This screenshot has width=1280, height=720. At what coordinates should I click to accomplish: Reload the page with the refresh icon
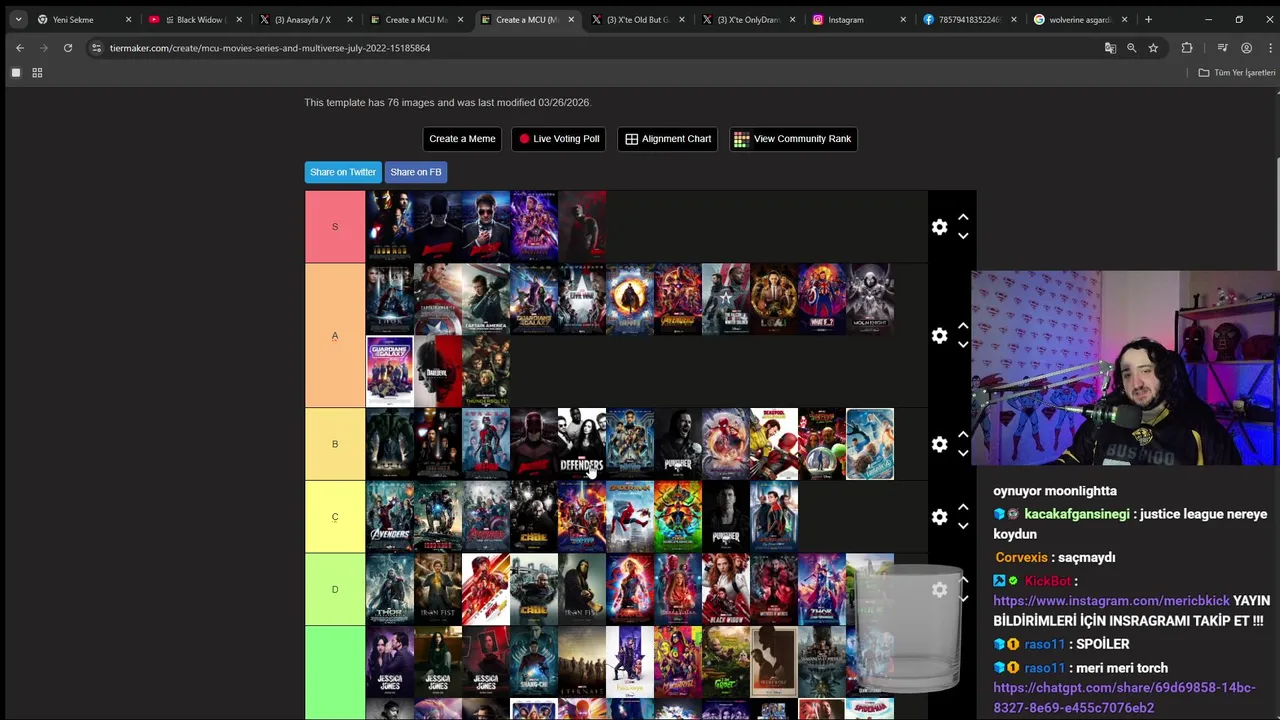pos(68,48)
